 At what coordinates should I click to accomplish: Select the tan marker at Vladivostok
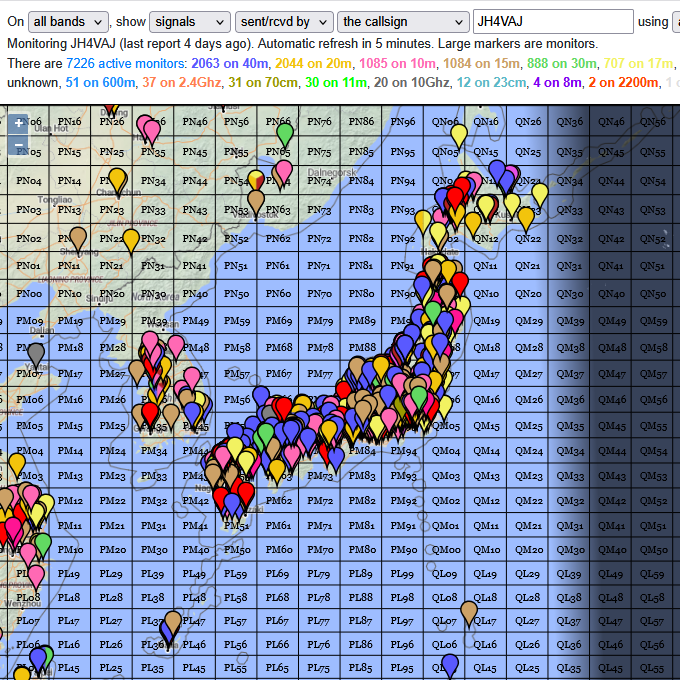(x=257, y=201)
